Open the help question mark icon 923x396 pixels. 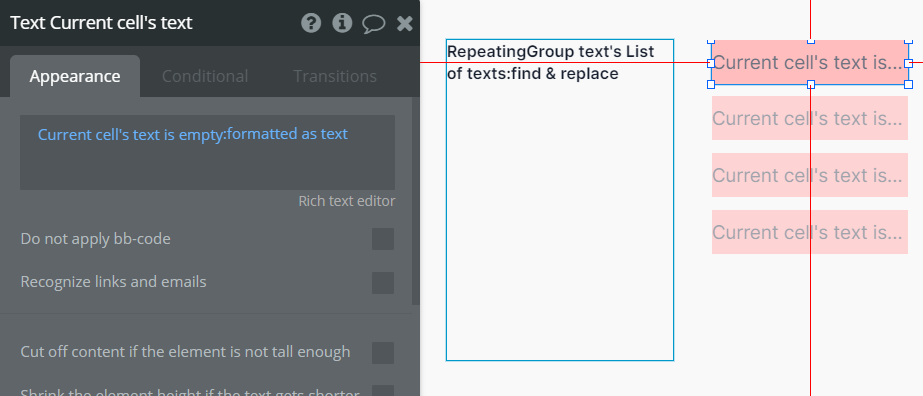click(x=311, y=23)
